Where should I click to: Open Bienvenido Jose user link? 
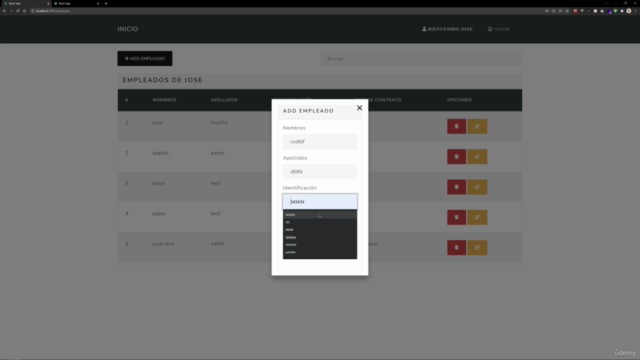(x=447, y=29)
